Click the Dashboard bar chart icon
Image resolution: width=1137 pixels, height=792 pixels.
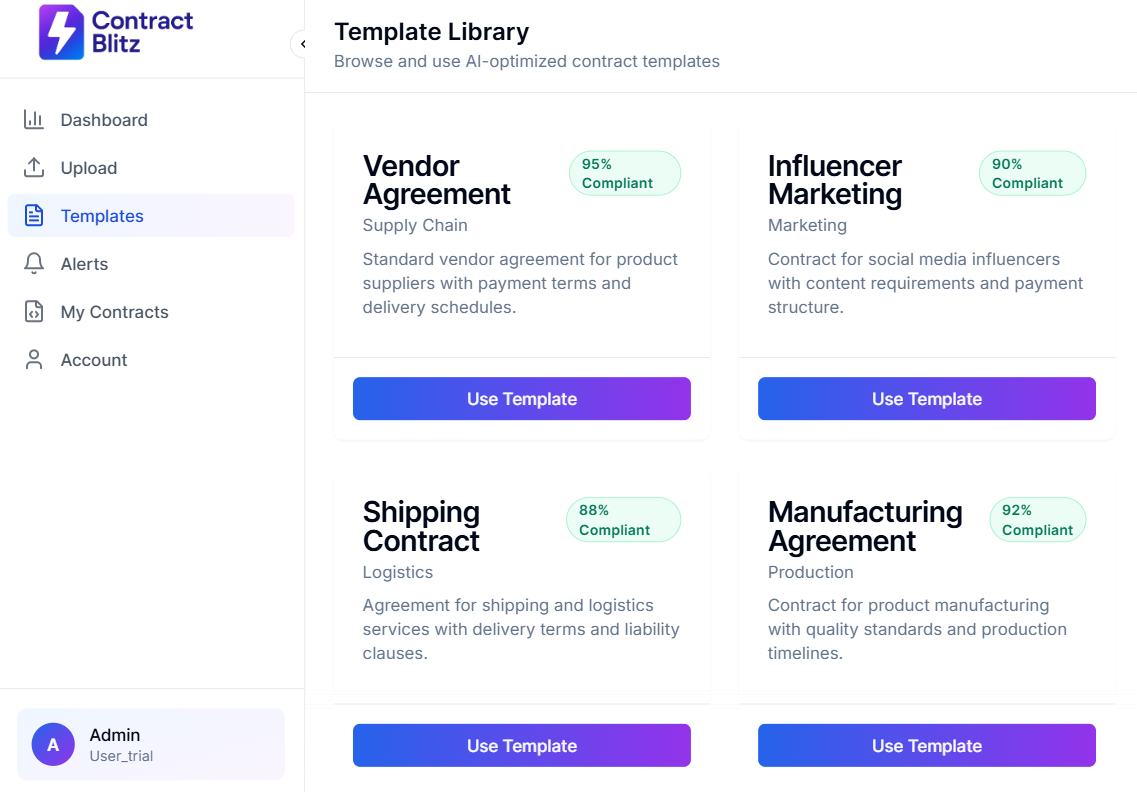tap(34, 120)
